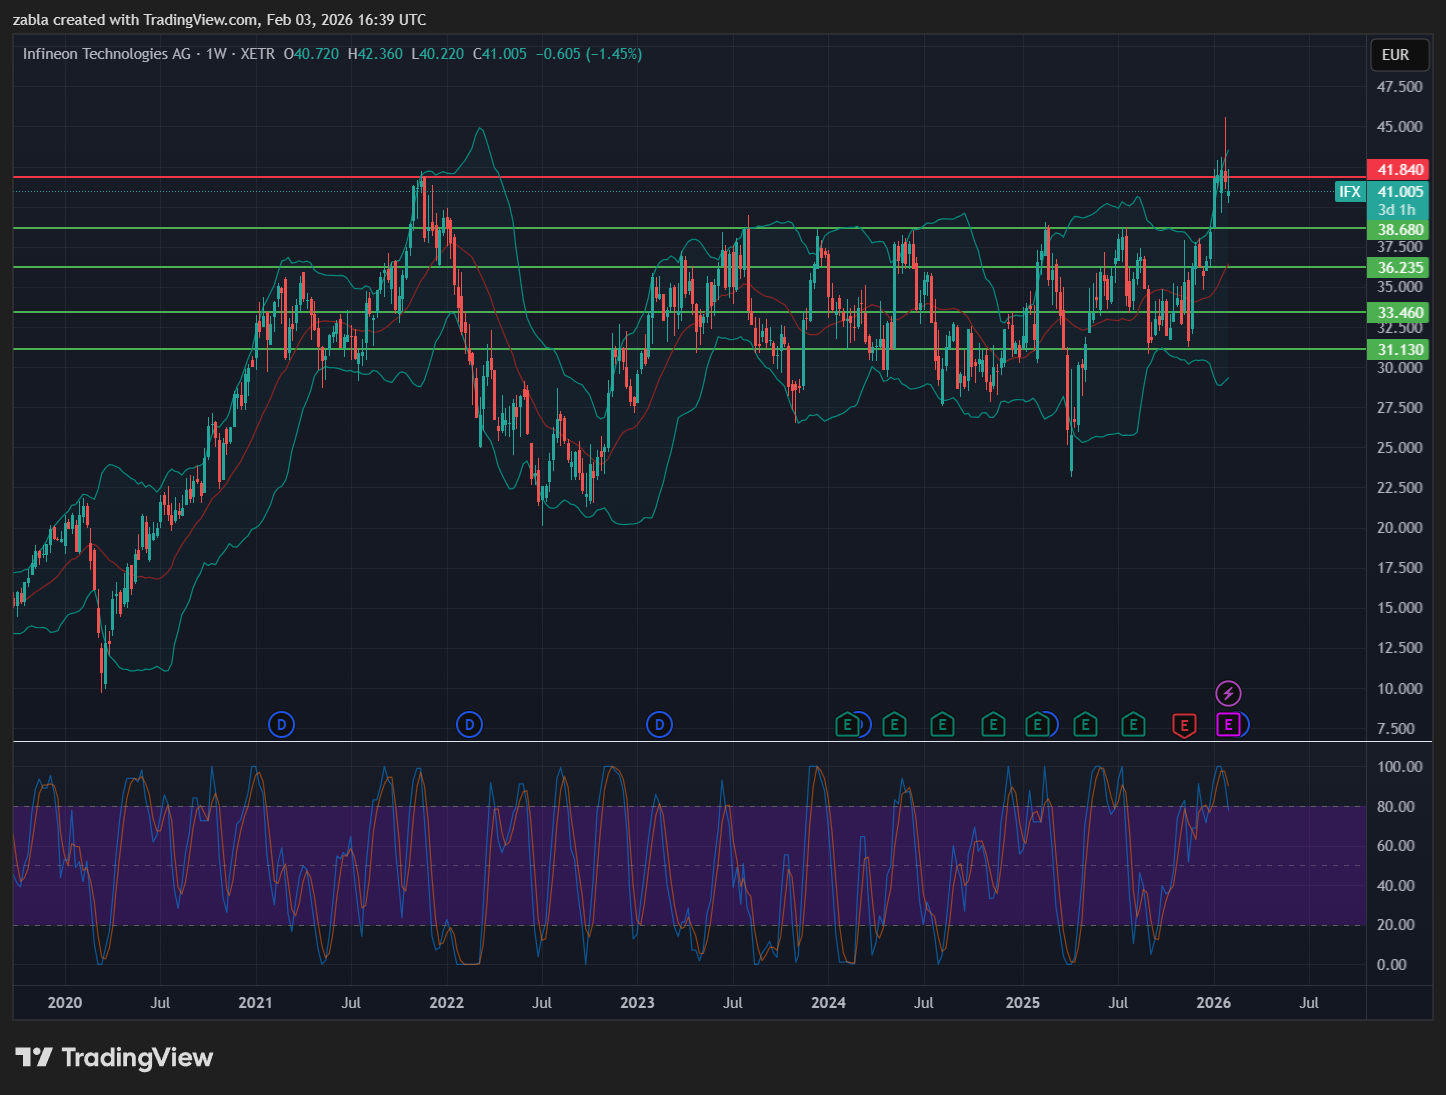Select the green 31.130 price level label
The width and height of the screenshot is (1446, 1095).
coord(1399,350)
